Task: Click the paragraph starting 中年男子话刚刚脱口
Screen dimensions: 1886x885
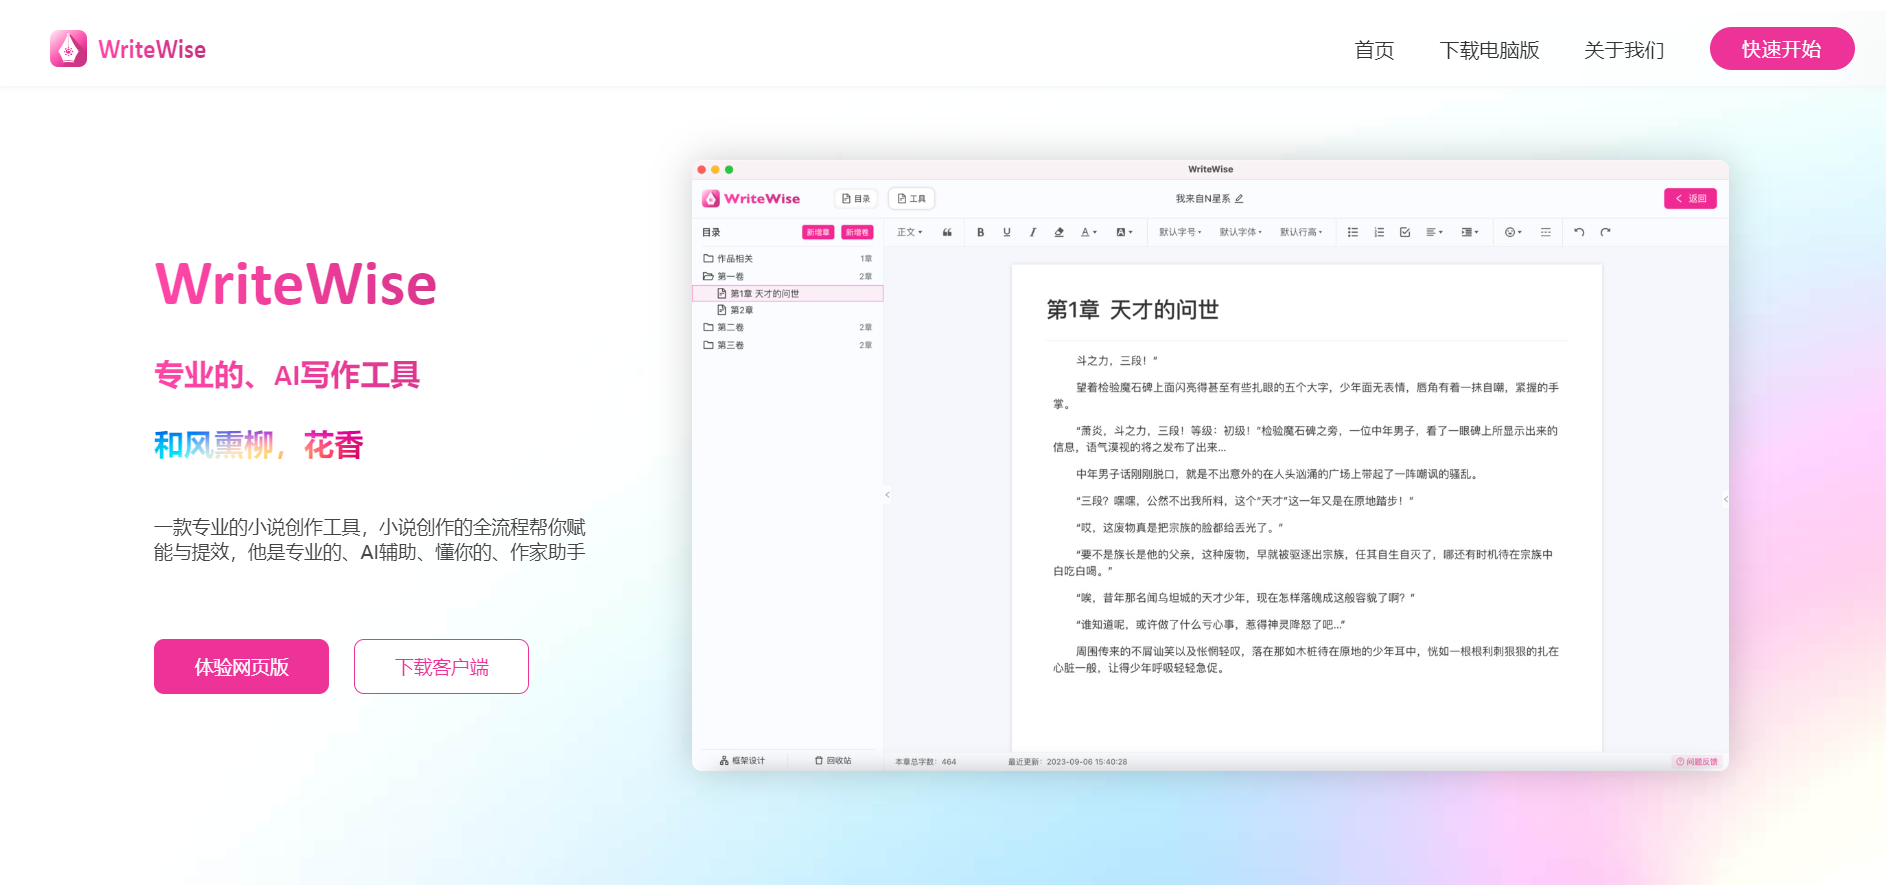Action: coord(1277,474)
